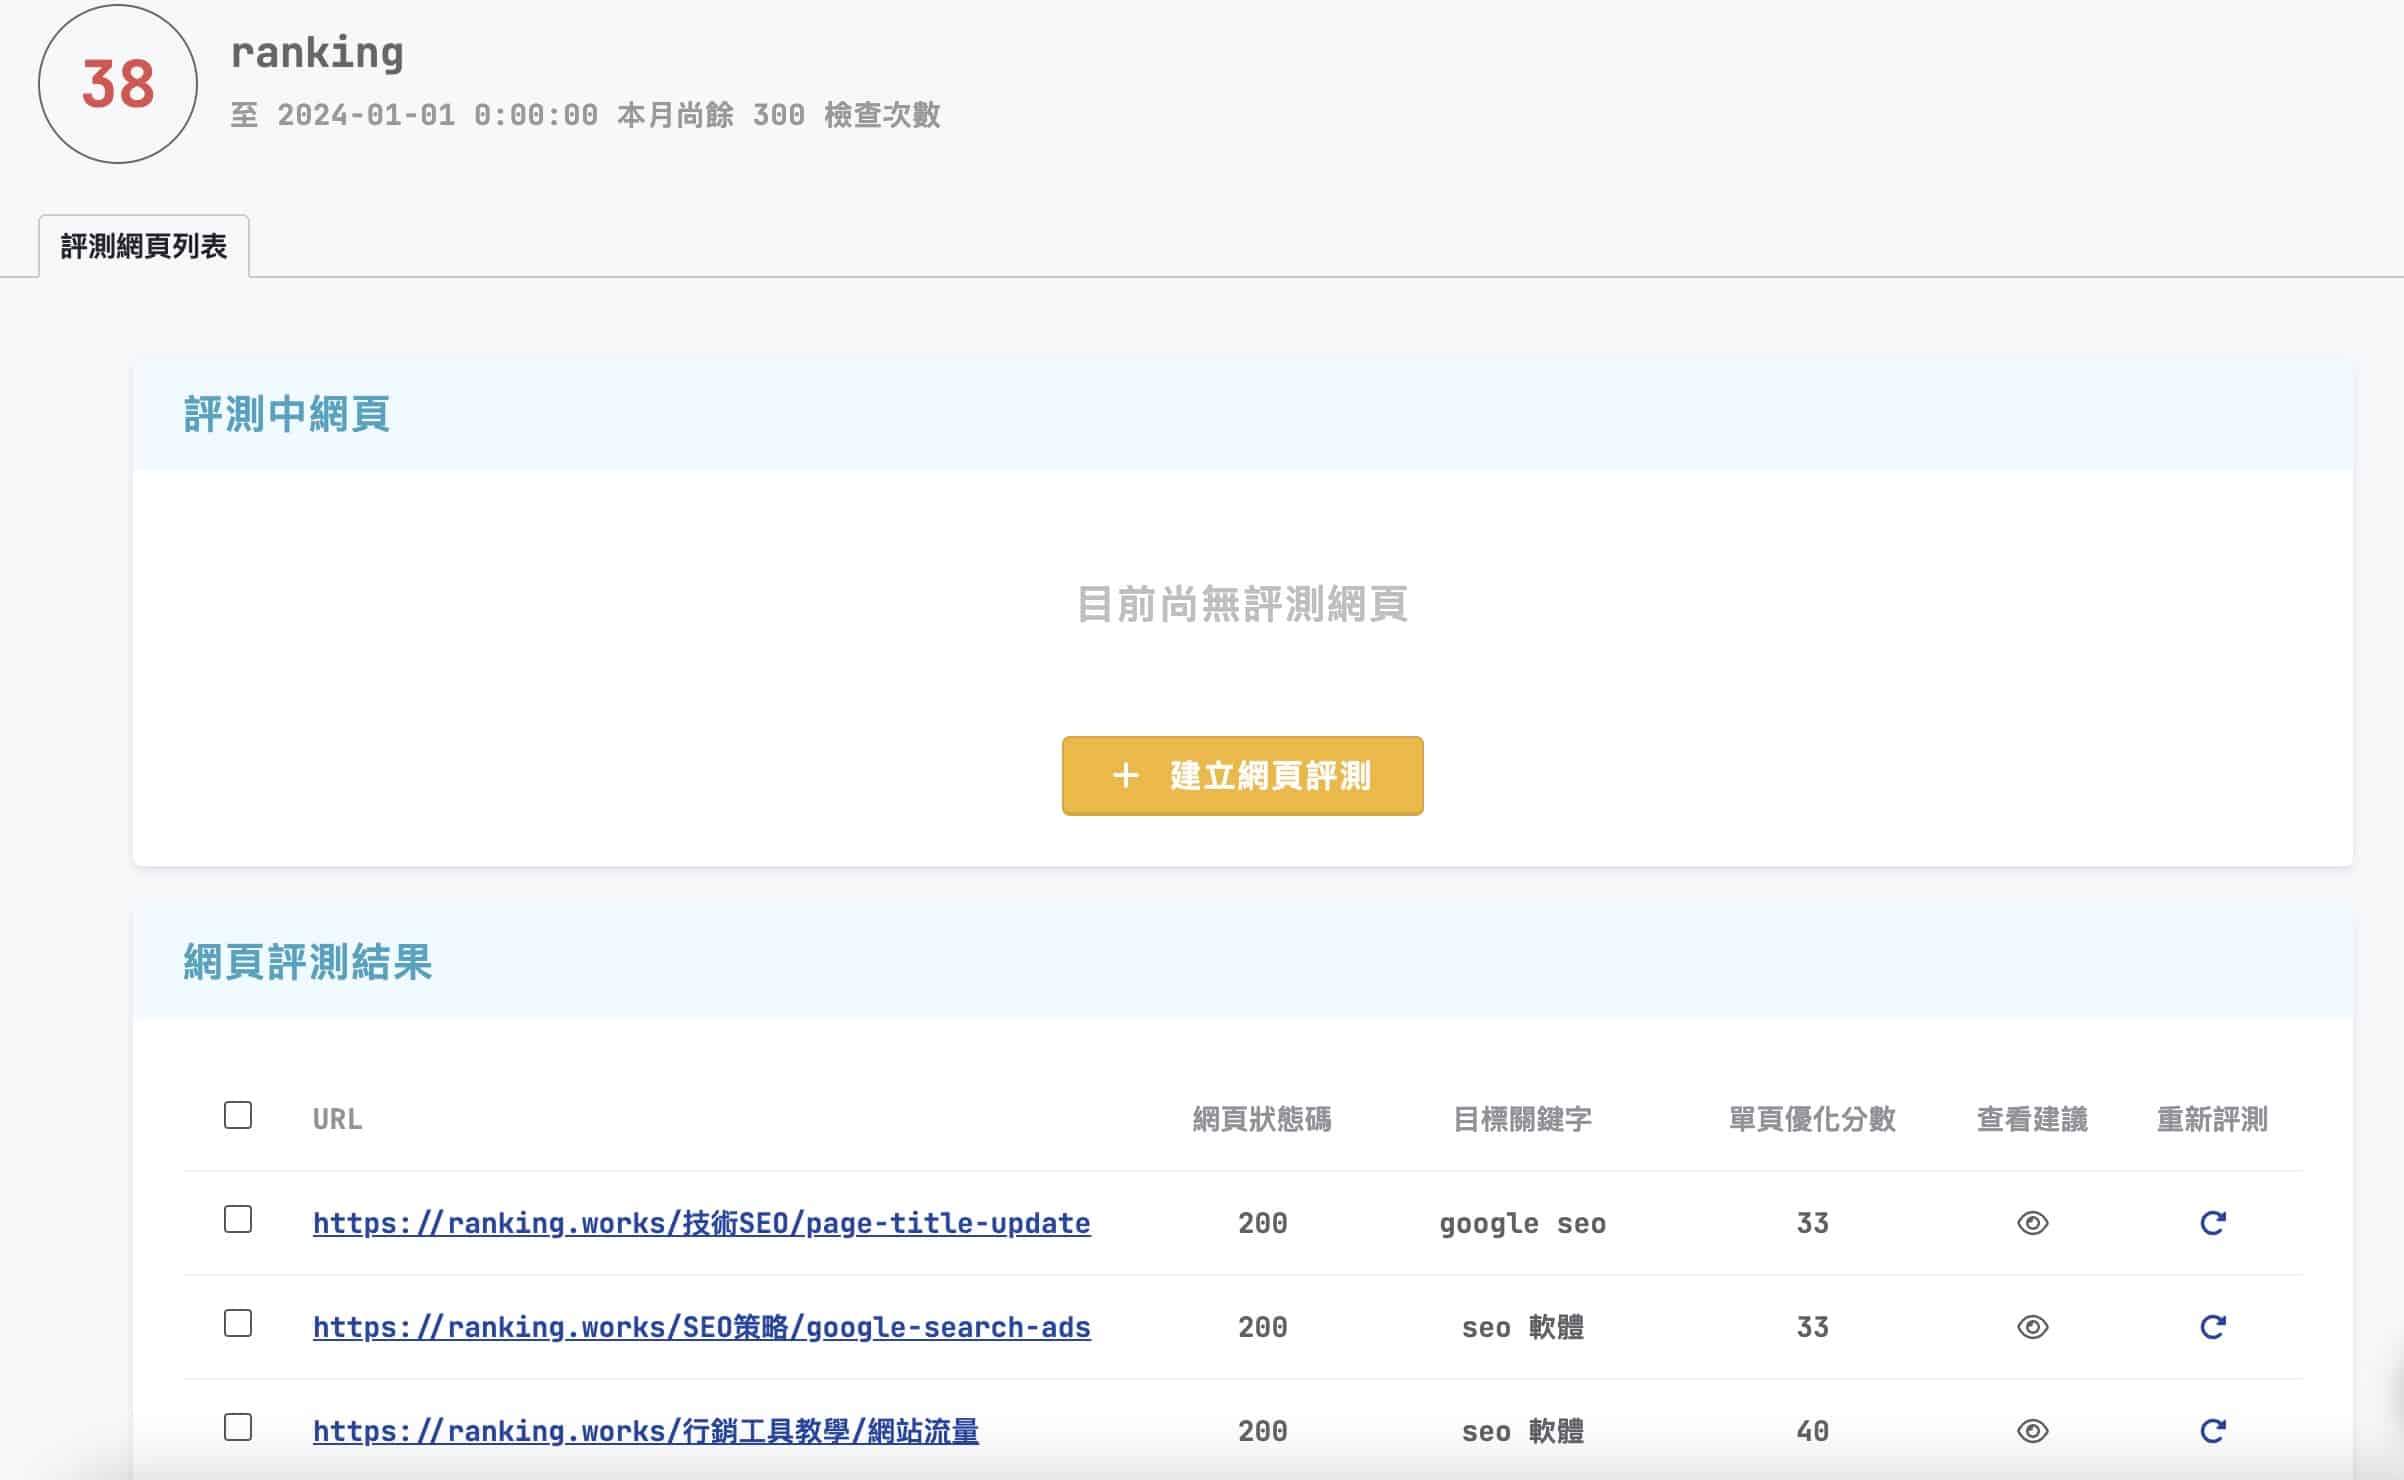Check the box for page-title-update row
This screenshot has width=2404, height=1480.
(x=238, y=1219)
